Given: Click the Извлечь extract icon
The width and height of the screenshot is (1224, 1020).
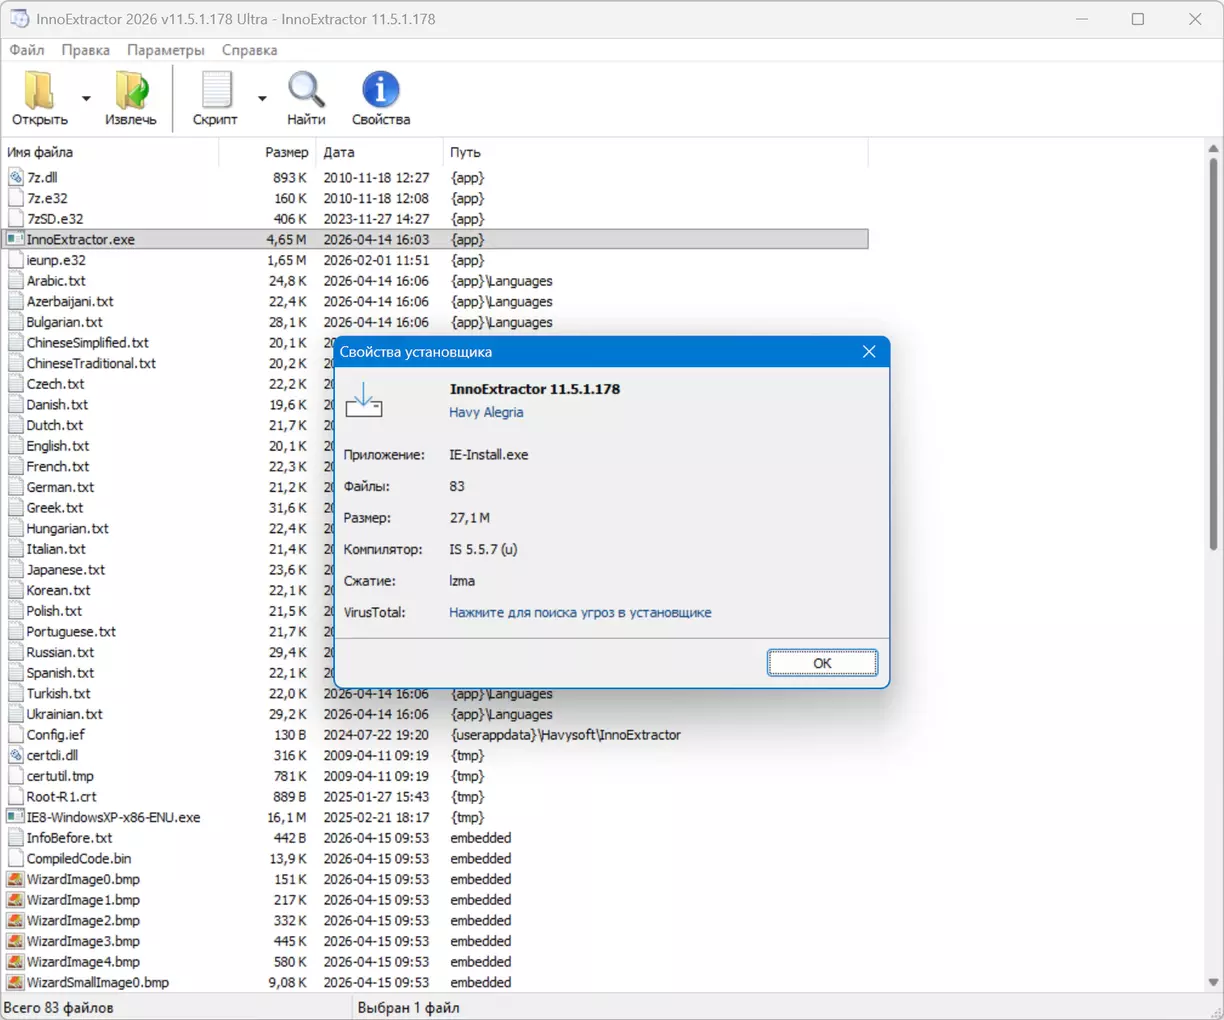Looking at the screenshot, I should pyautogui.click(x=131, y=91).
